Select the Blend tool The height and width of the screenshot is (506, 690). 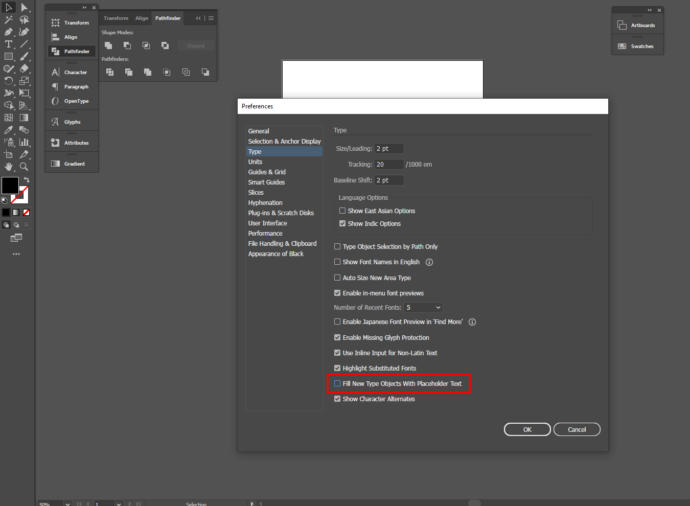pyautogui.click(x=24, y=130)
